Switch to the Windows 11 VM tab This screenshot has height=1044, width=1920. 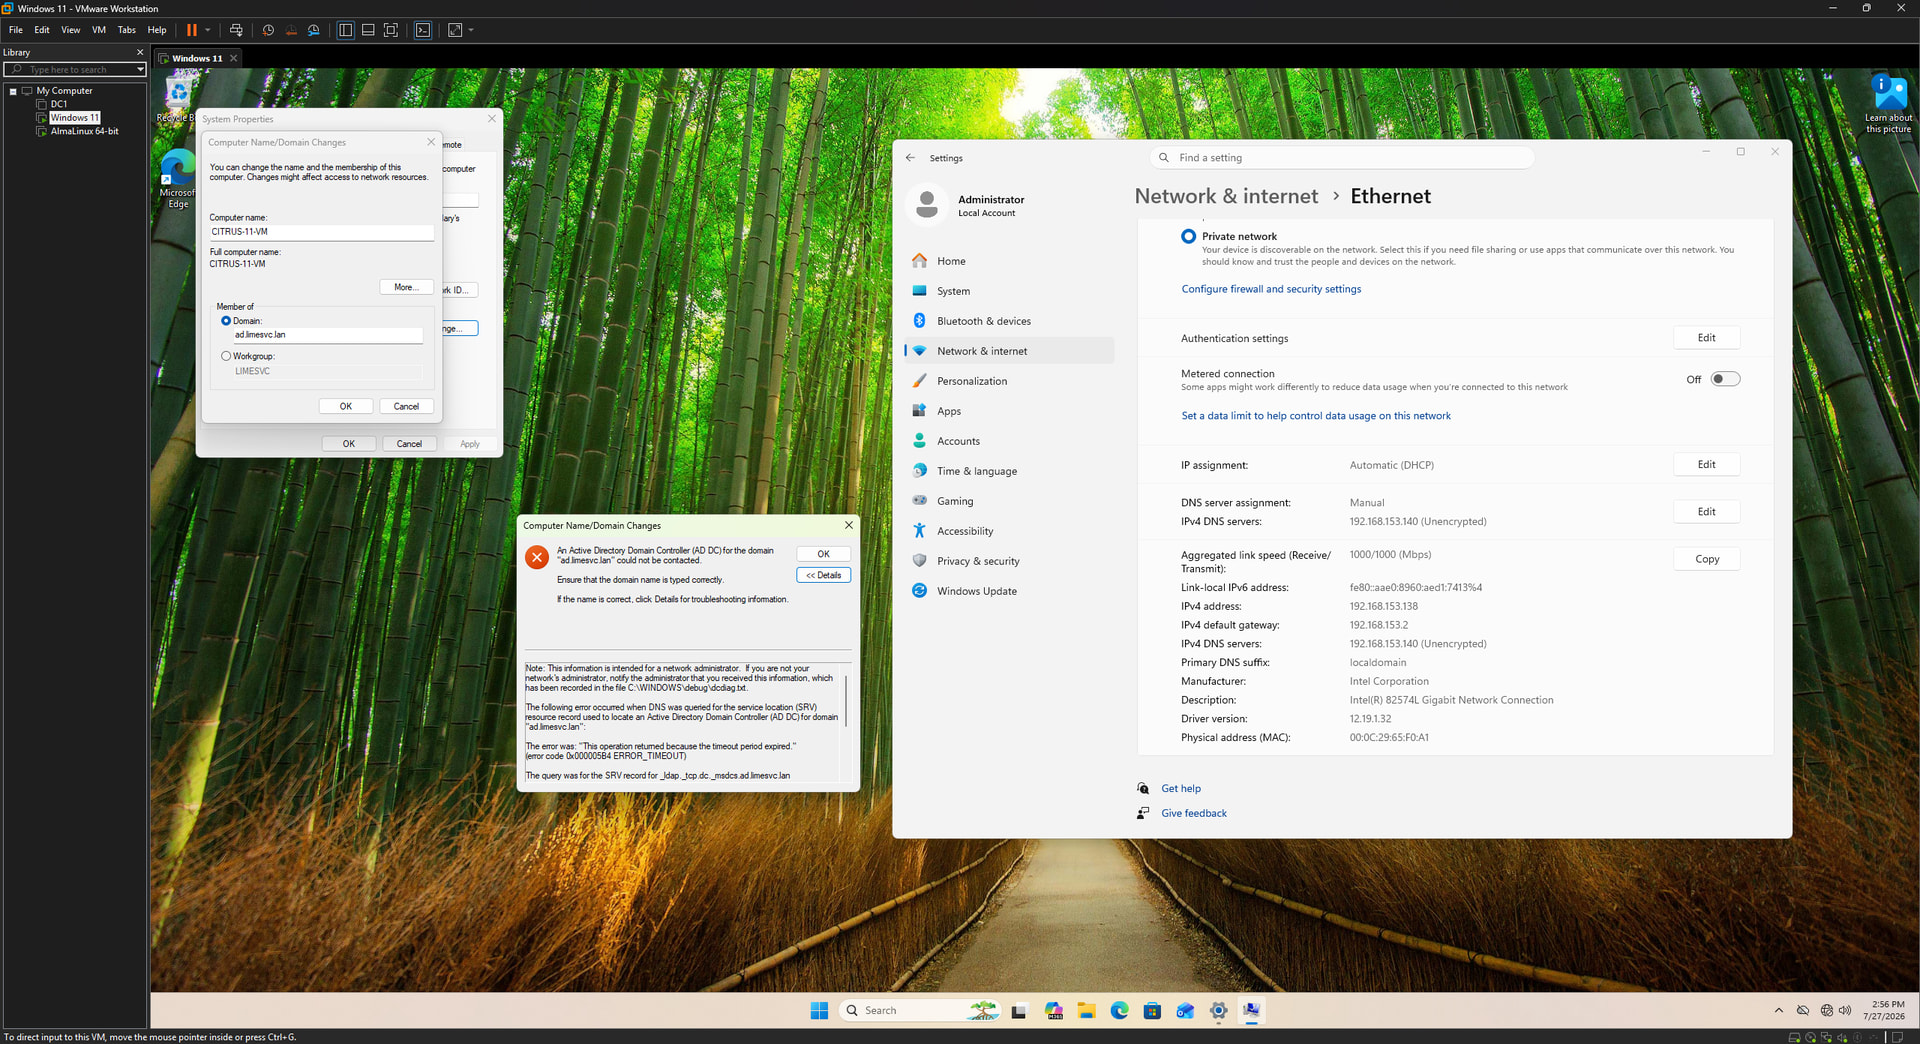[x=197, y=58]
